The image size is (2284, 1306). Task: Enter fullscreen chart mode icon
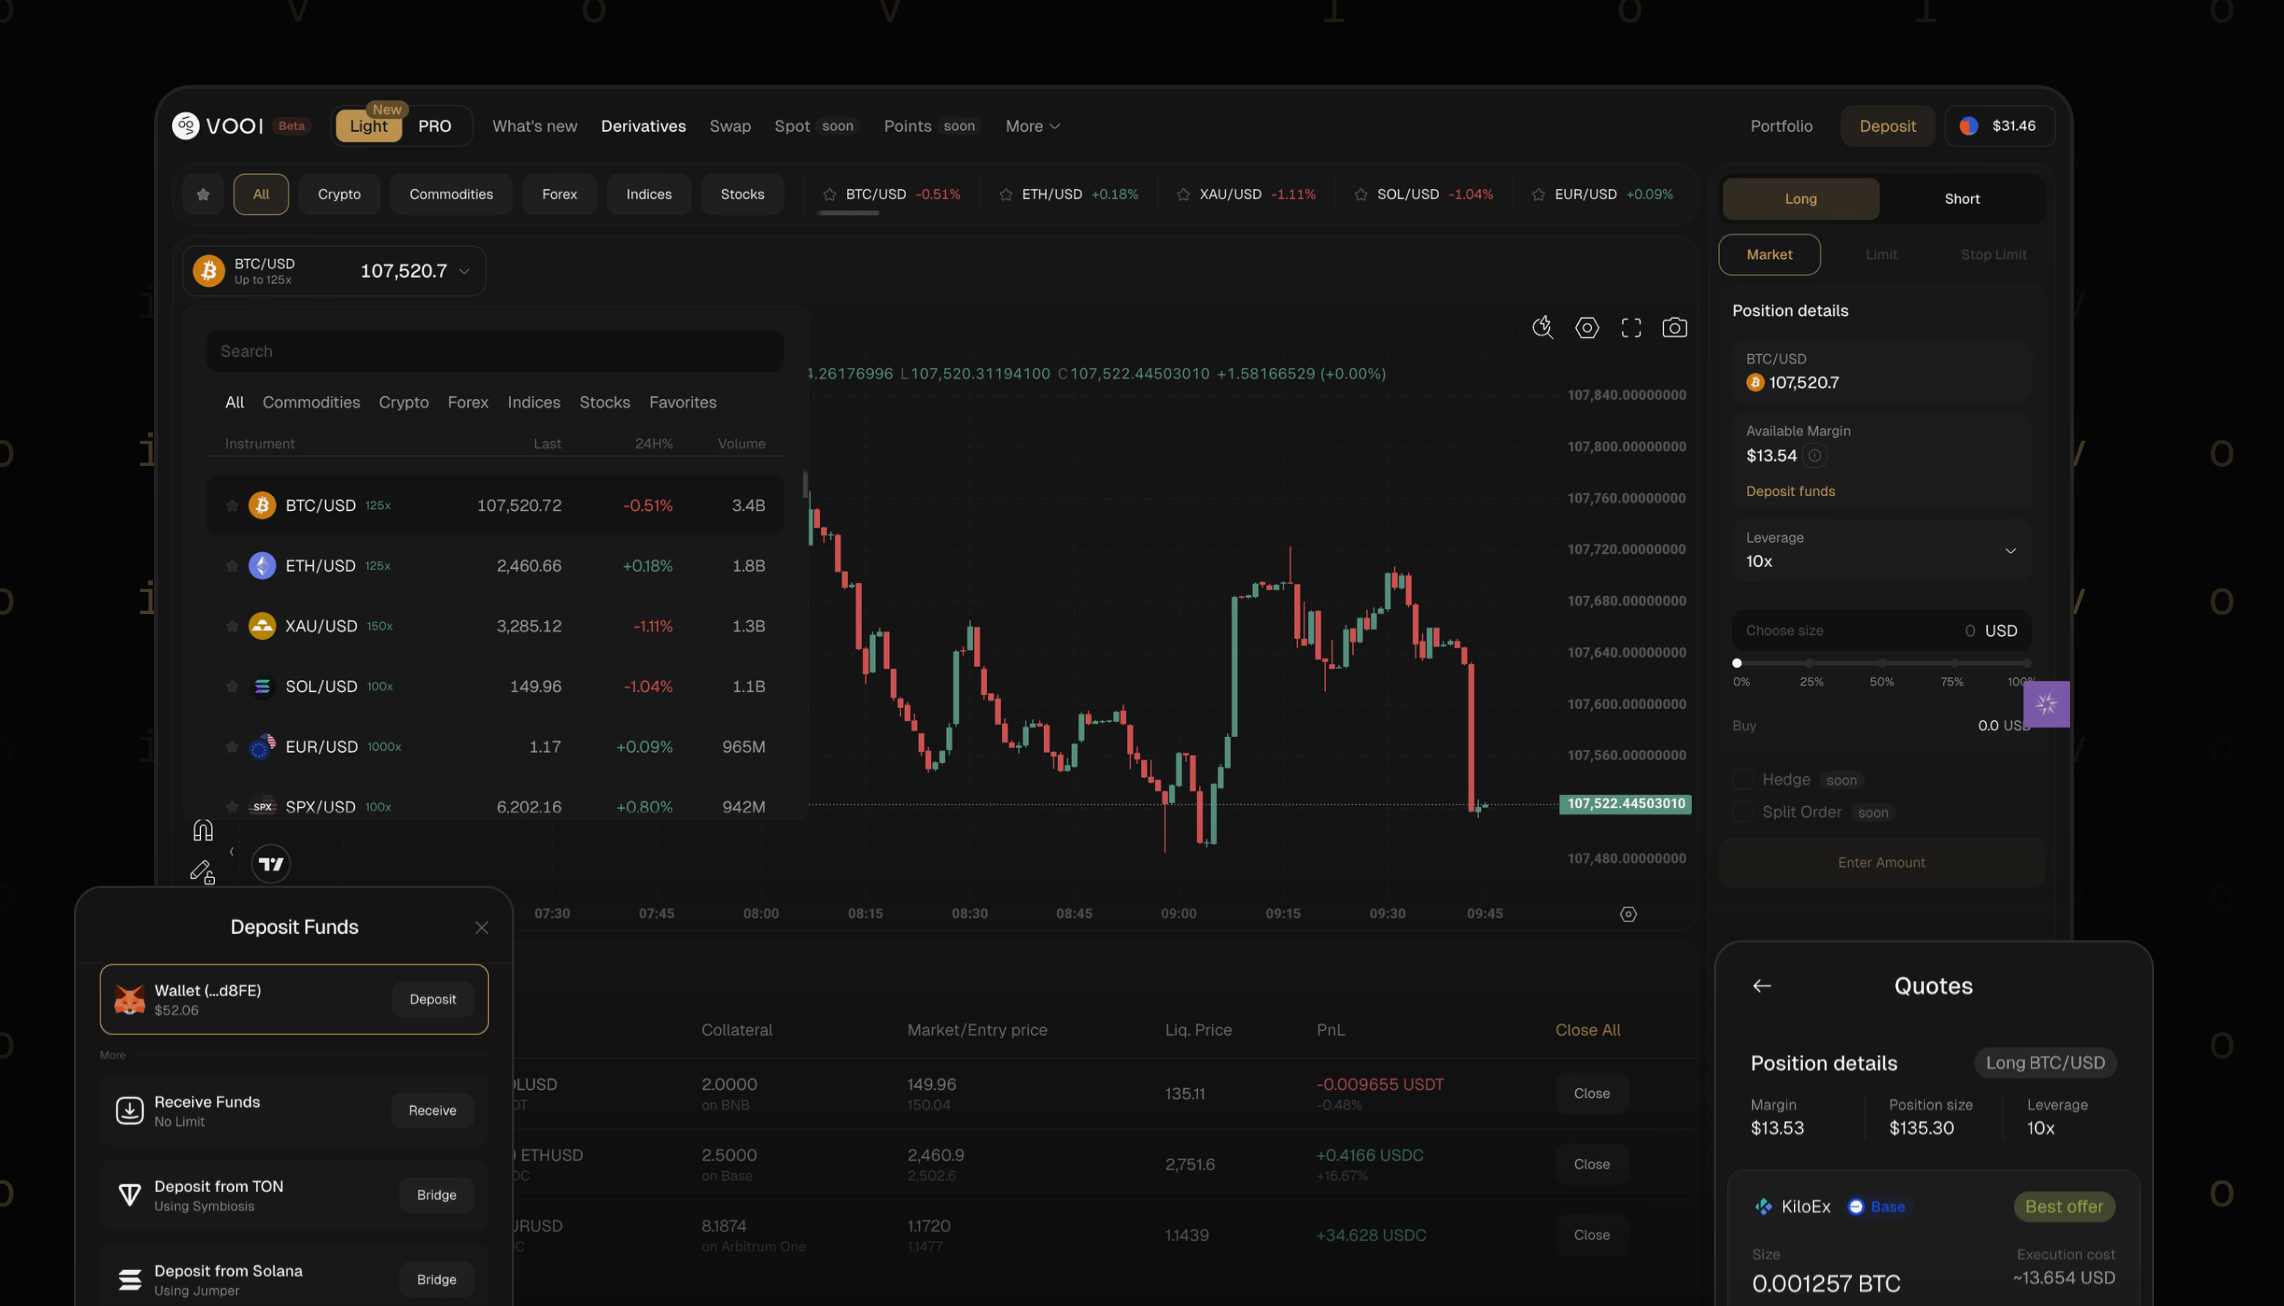pos(1631,328)
